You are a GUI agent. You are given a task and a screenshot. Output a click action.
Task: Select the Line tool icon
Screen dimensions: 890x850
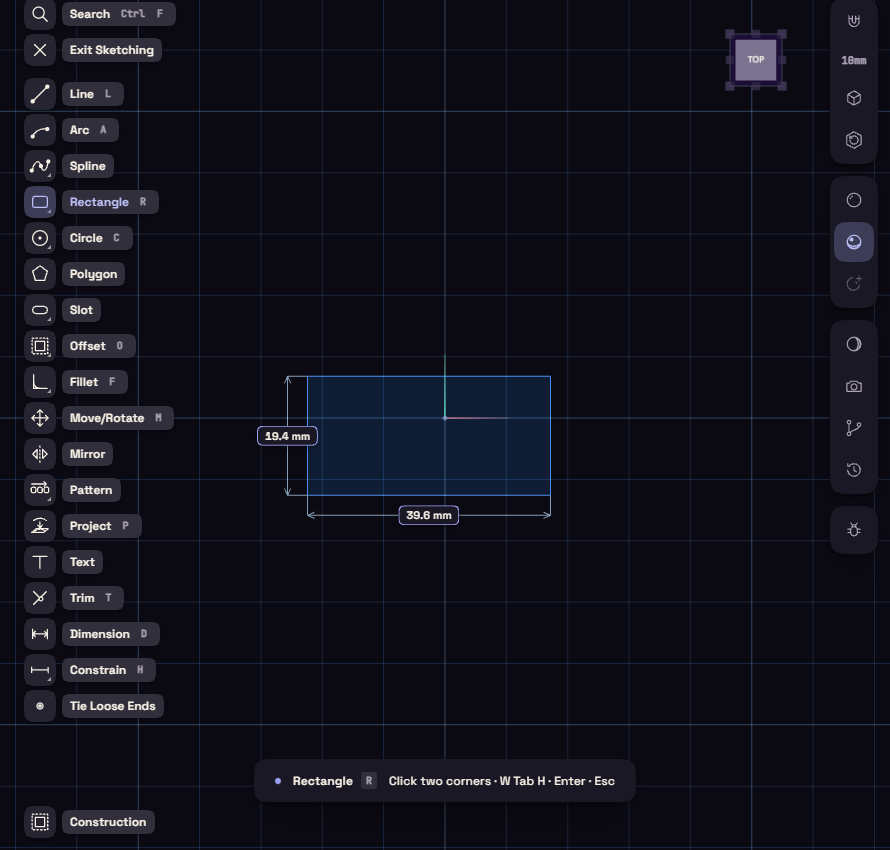pyautogui.click(x=40, y=94)
